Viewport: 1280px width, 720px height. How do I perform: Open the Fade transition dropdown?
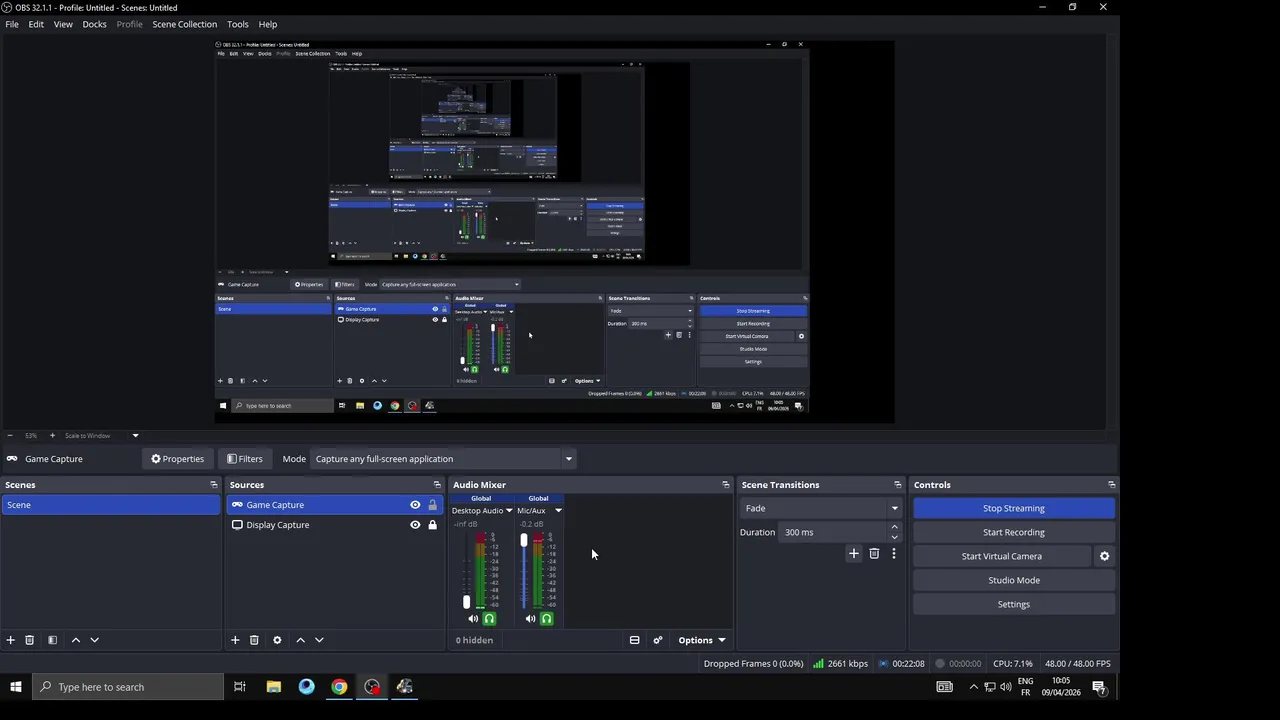820,508
